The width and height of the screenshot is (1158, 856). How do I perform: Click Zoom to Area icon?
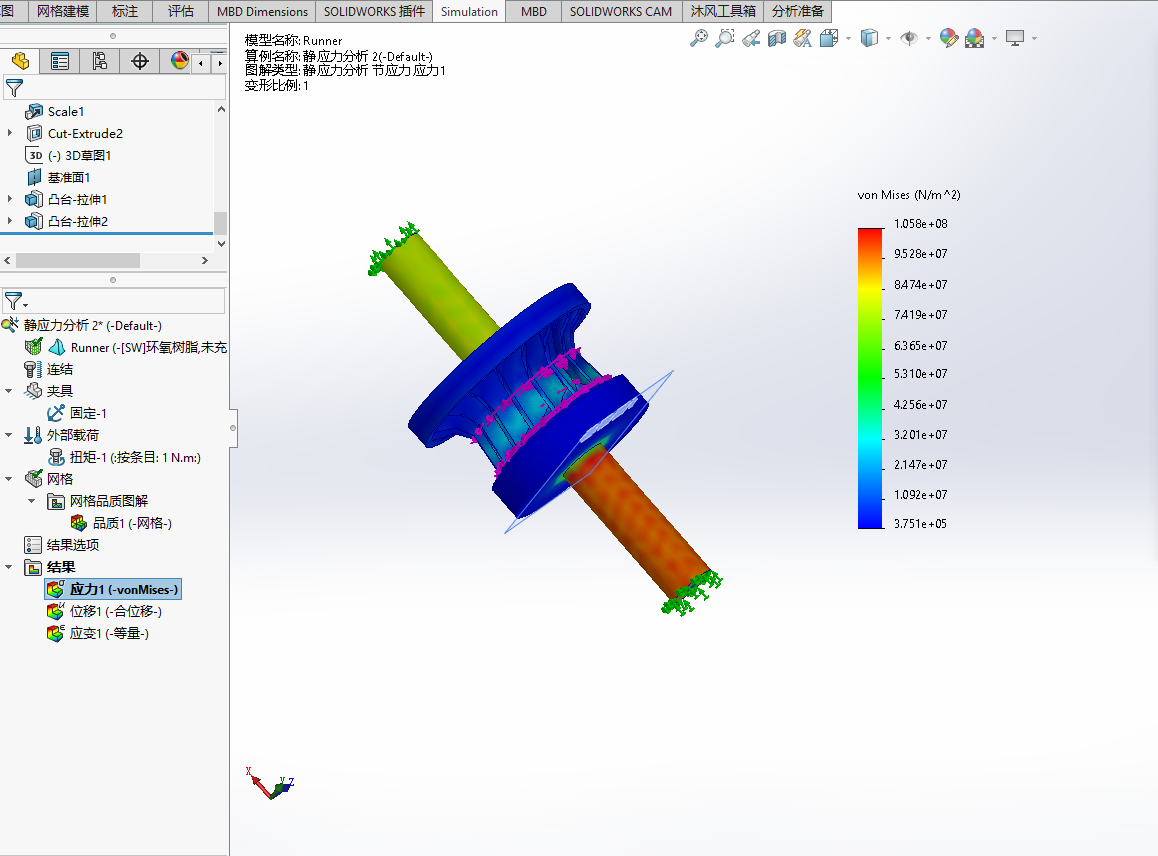725,38
